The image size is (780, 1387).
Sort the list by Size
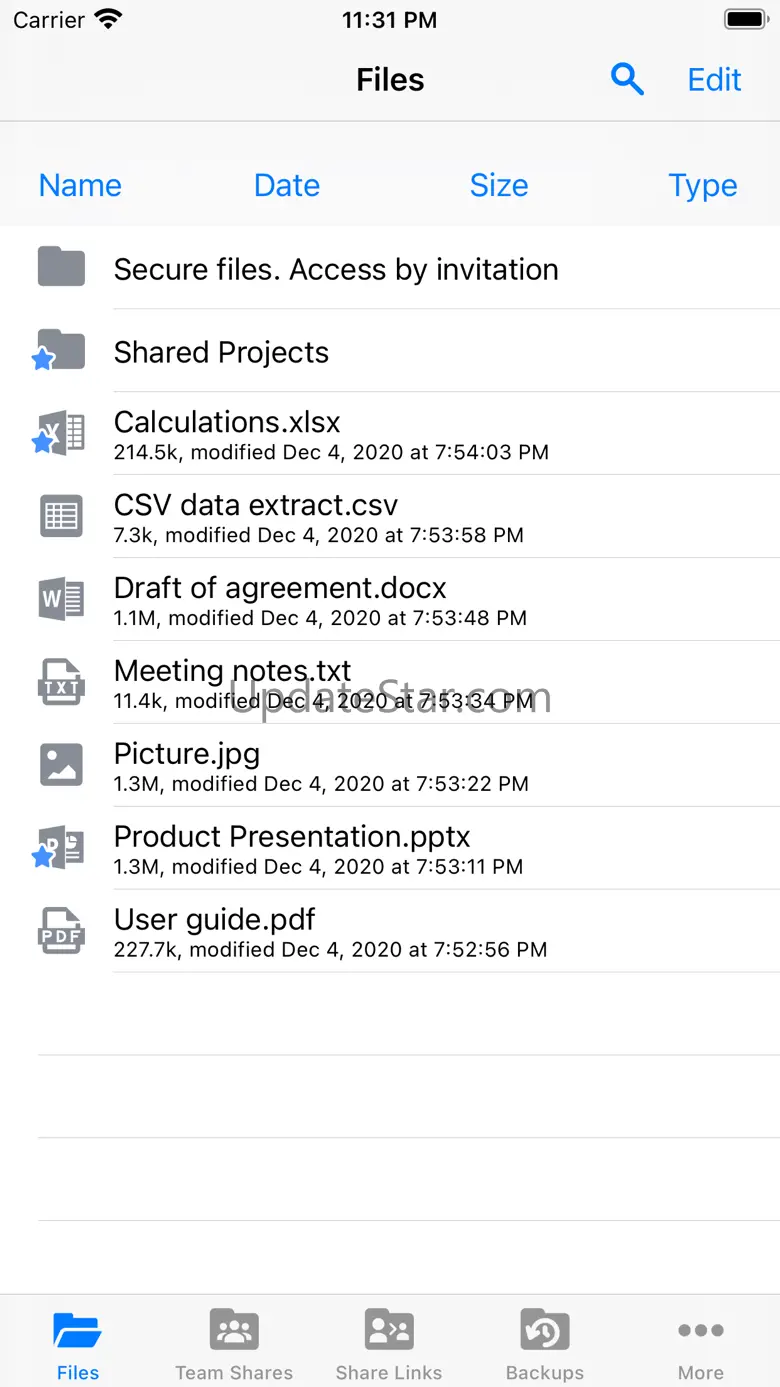pyautogui.click(x=499, y=185)
